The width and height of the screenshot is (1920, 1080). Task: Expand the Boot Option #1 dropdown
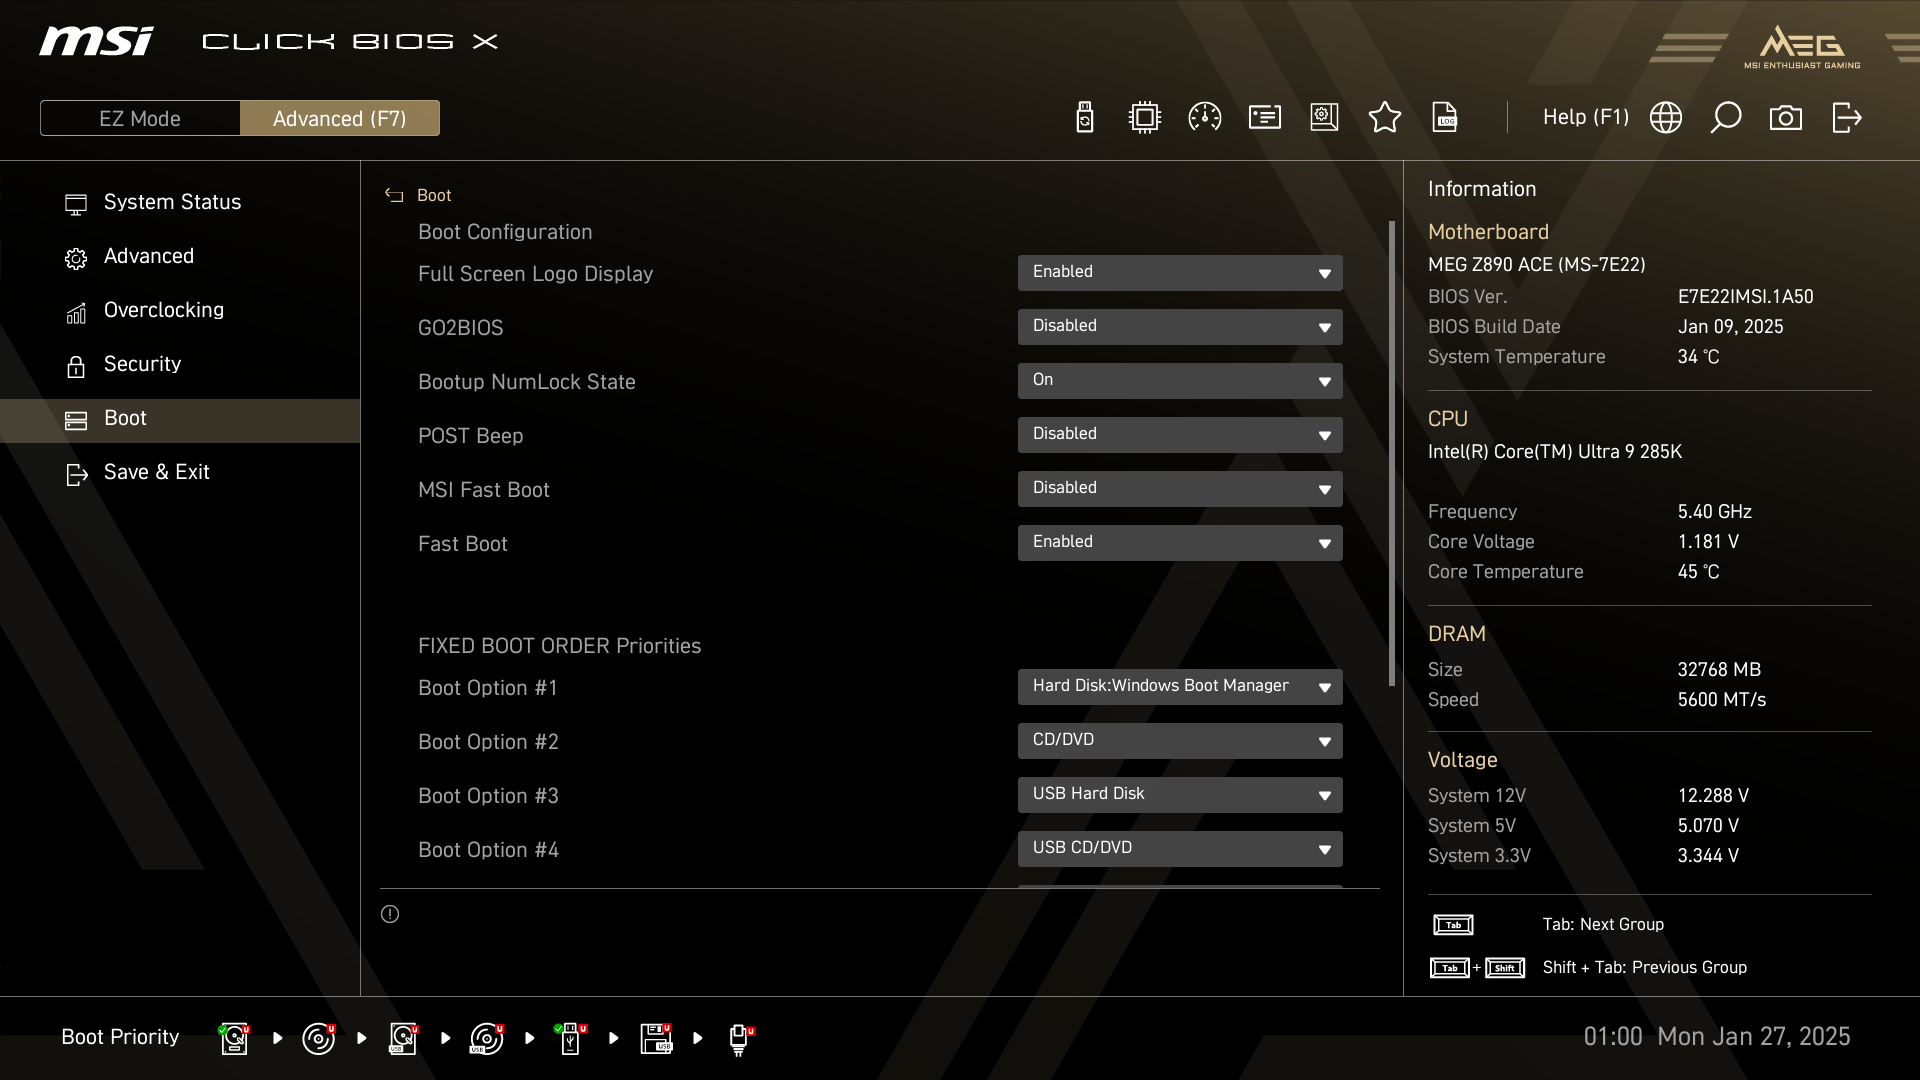click(1180, 687)
